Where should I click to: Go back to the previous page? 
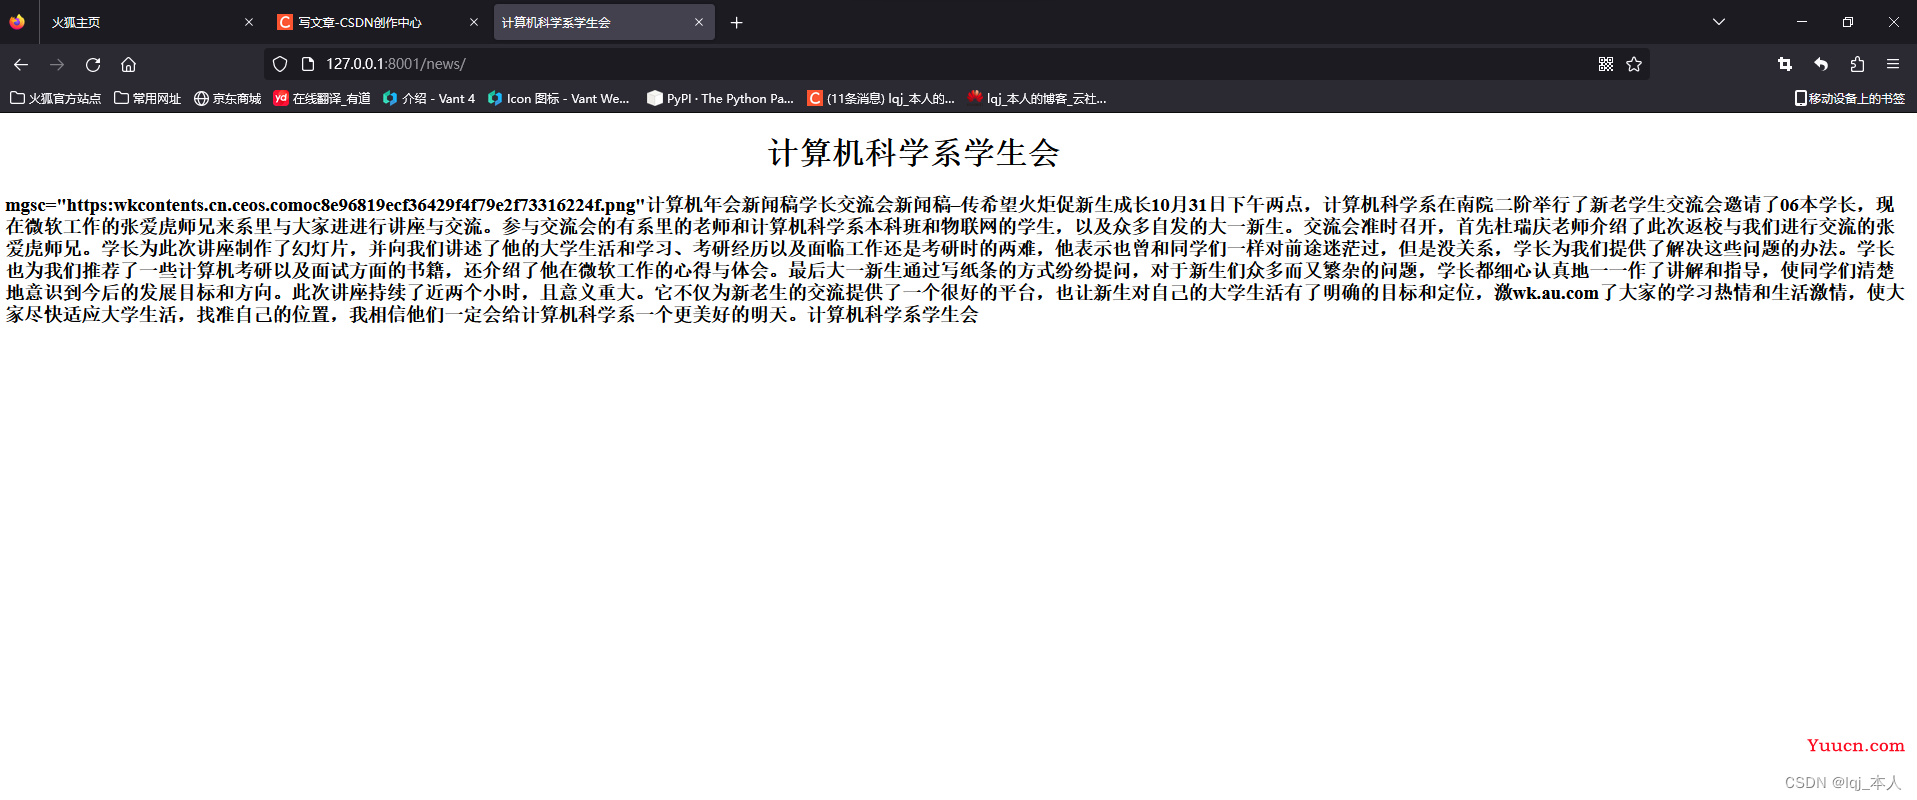(x=21, y=64)
